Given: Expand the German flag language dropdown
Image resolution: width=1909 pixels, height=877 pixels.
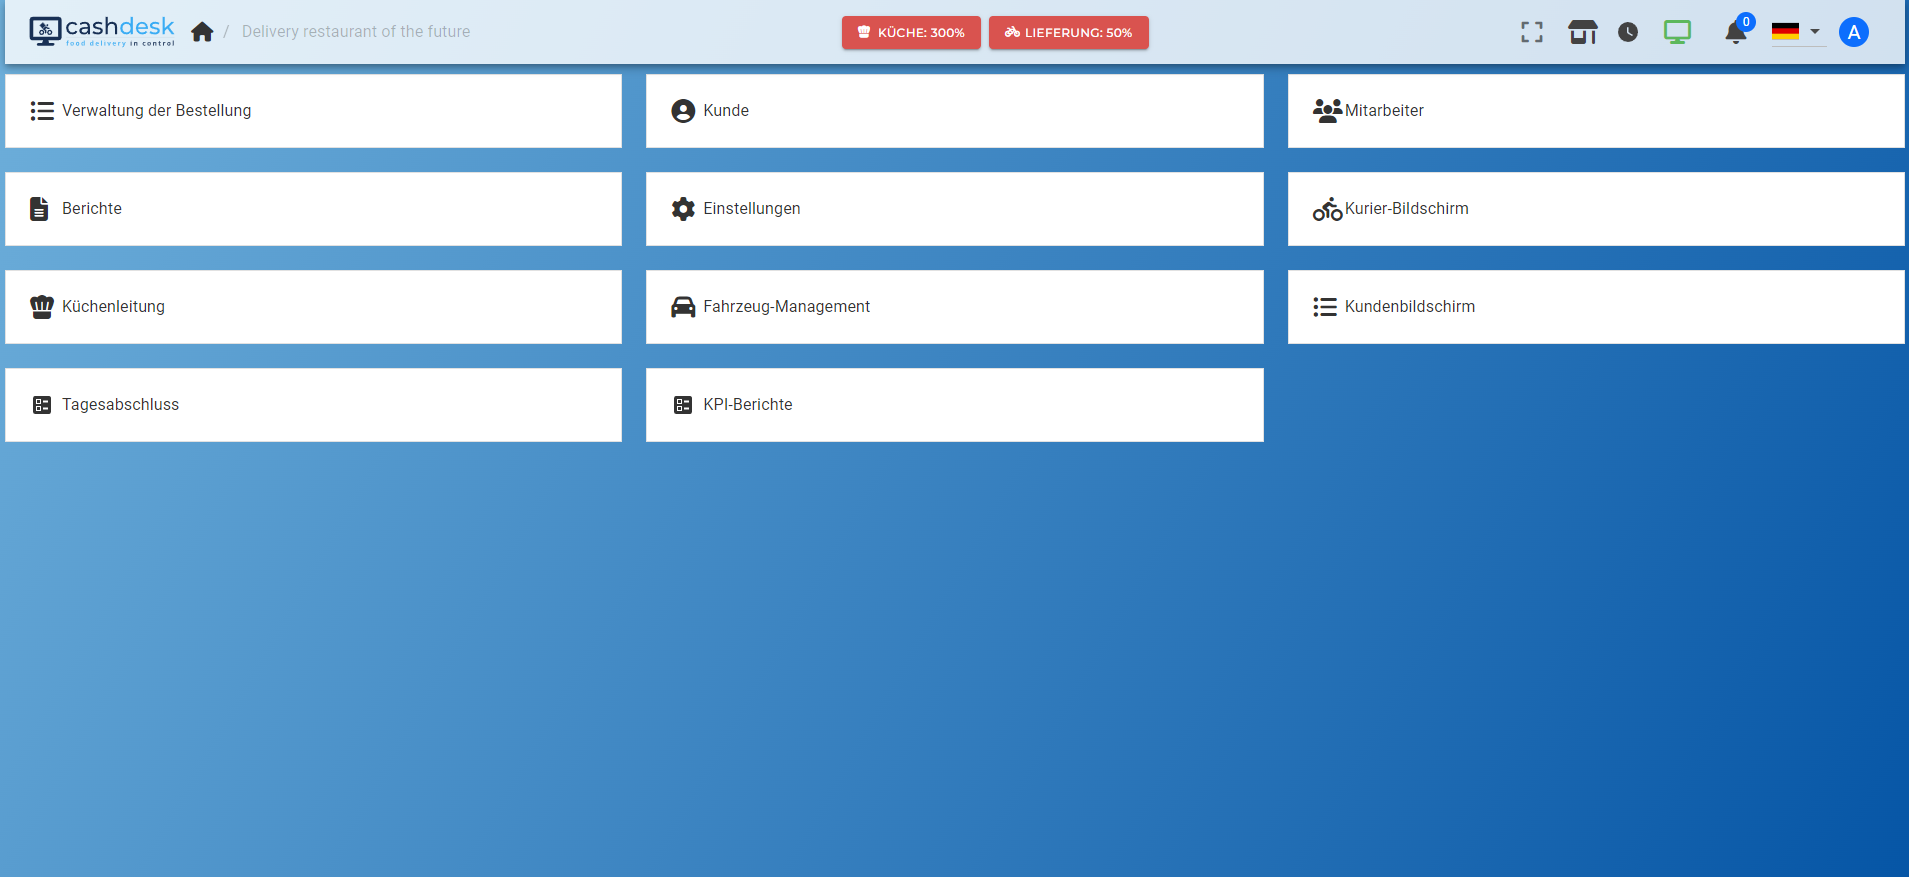Looking at the screenshot, I should (x=1796, y=32).
